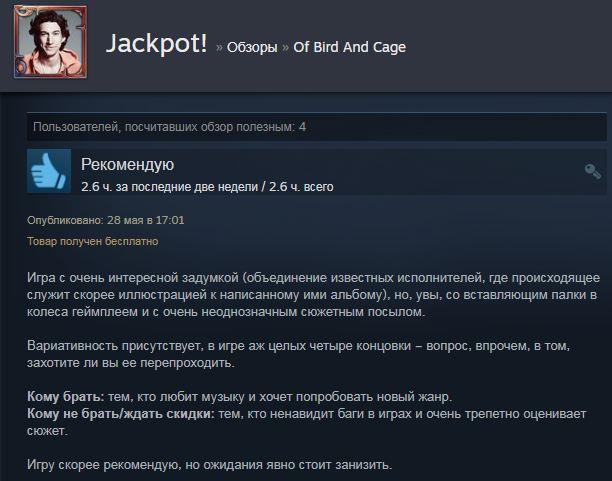Click the blue thumbs-up recommendation icon

(49, 171)
